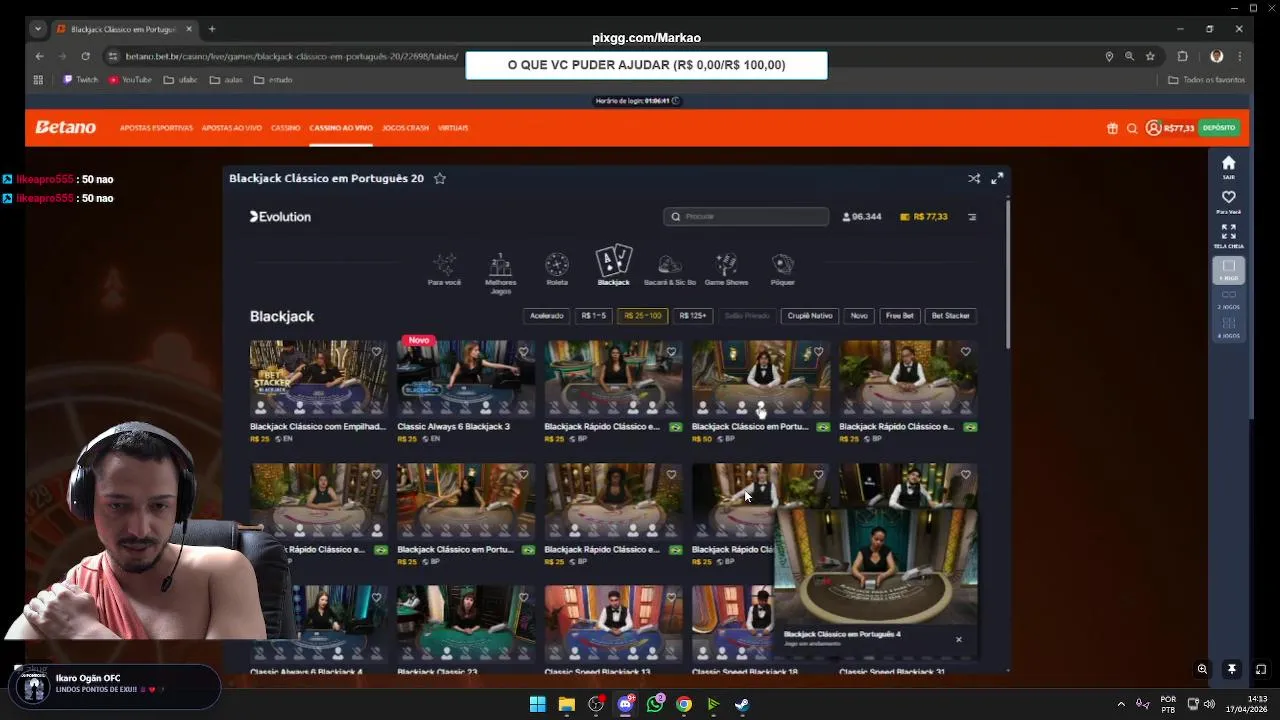
Task: Toggle the Novo filter
Action: pyautogui.click(x=859, y=316)
